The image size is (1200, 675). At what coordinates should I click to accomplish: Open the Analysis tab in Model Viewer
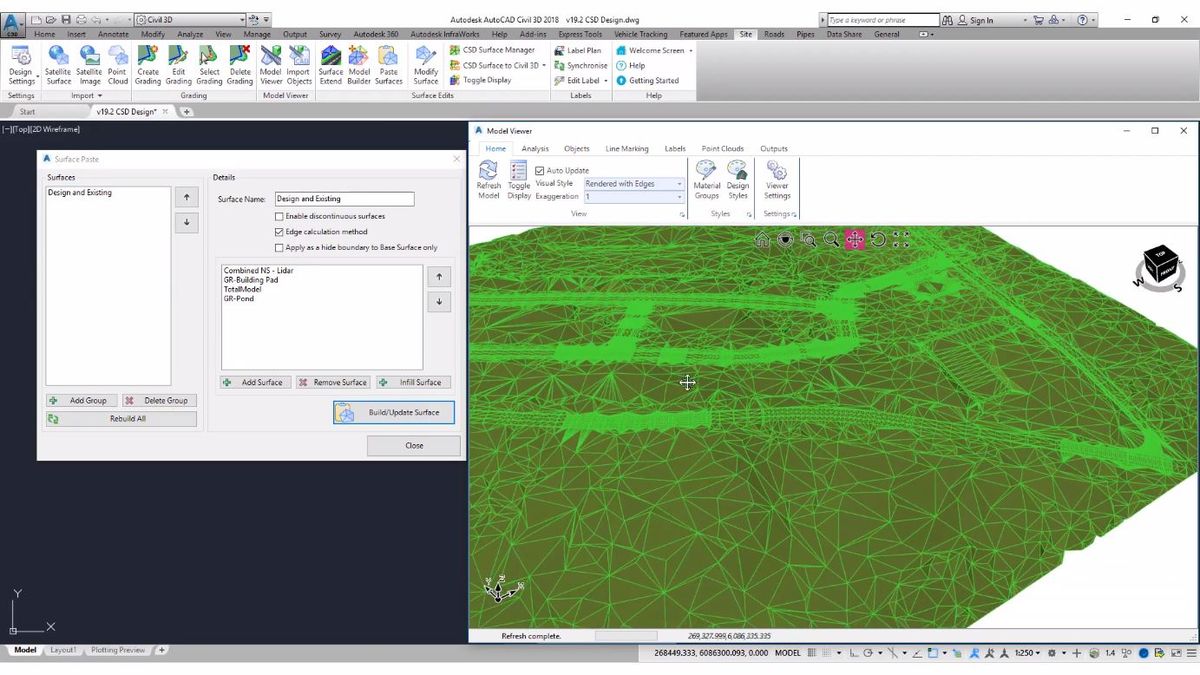click(x=535, y=149)
